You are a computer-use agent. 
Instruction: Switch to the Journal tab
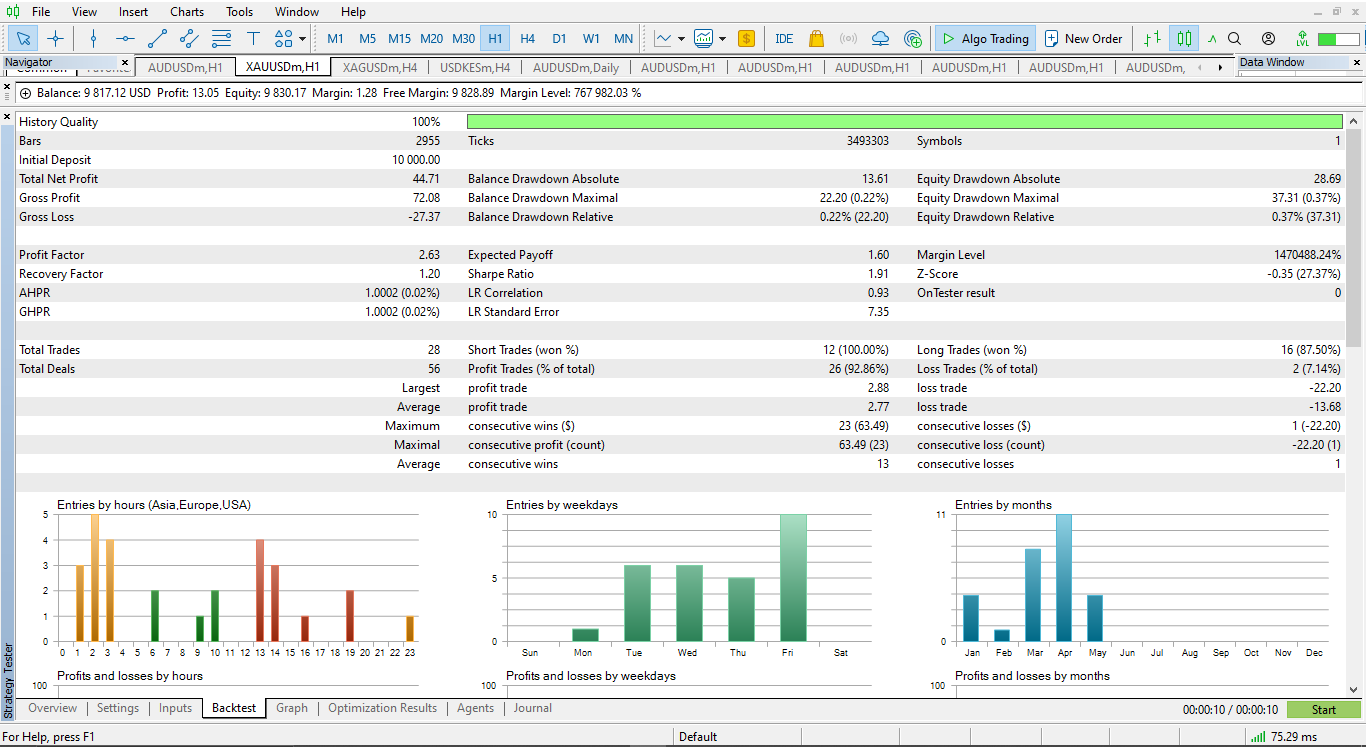532,708
